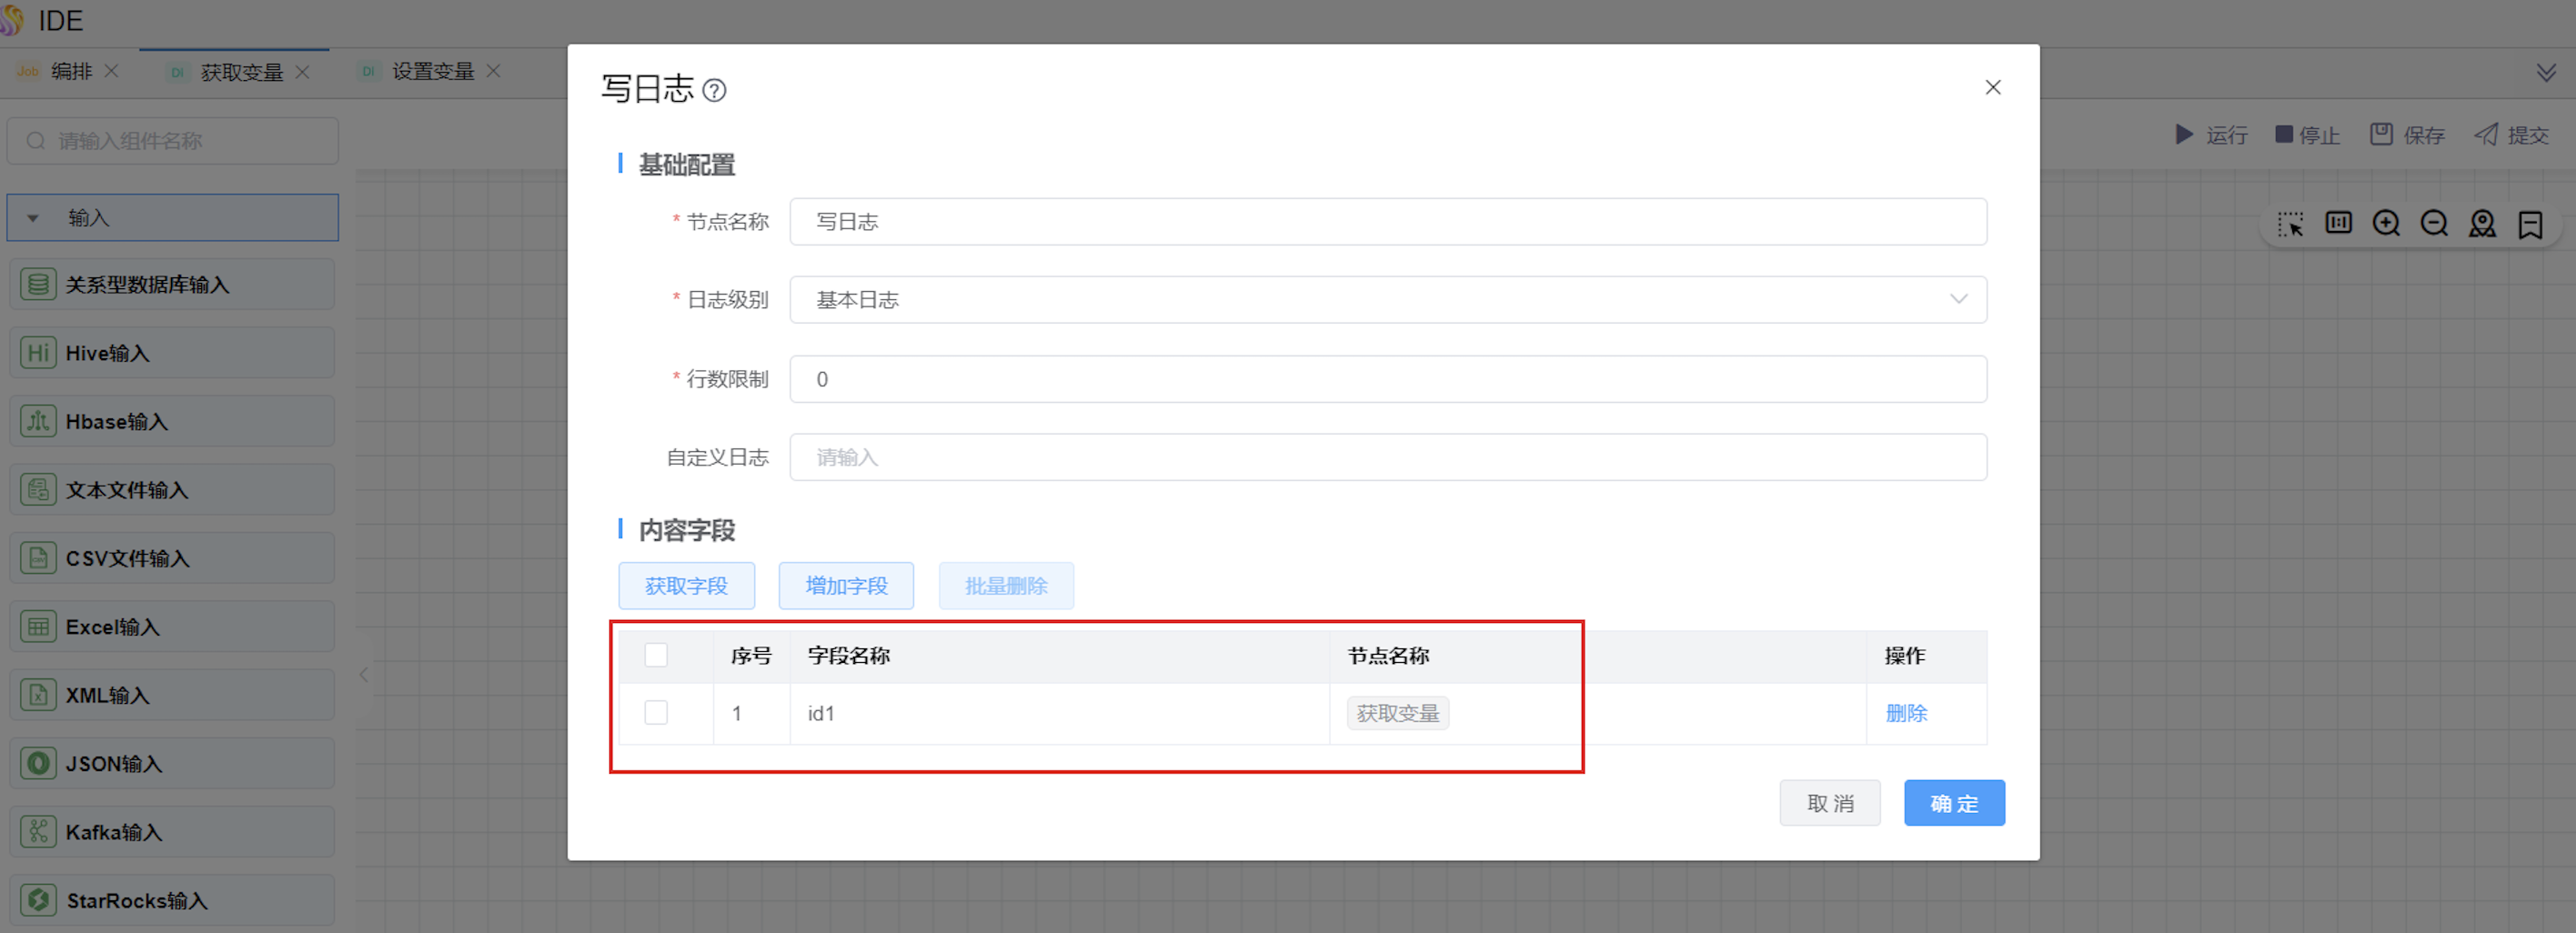Collapse the 输入 component category
2576x933 pixels.
[33, 217]
